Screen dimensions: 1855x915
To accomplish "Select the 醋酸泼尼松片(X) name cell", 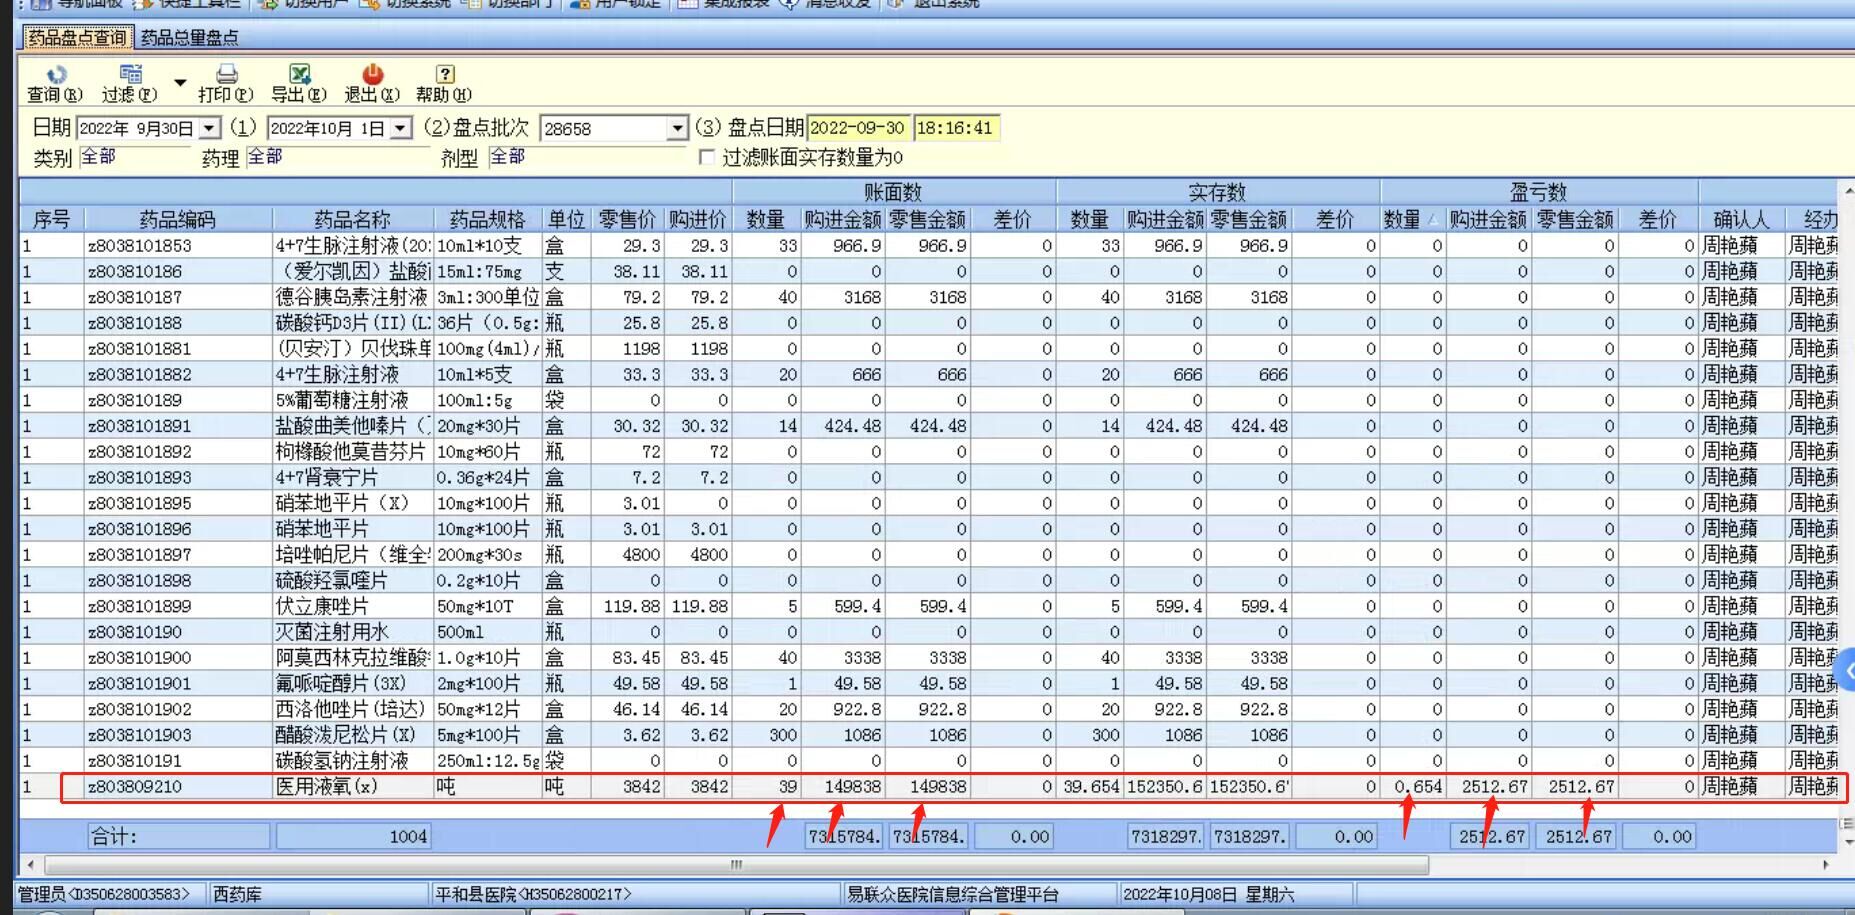I will (353, 735).
